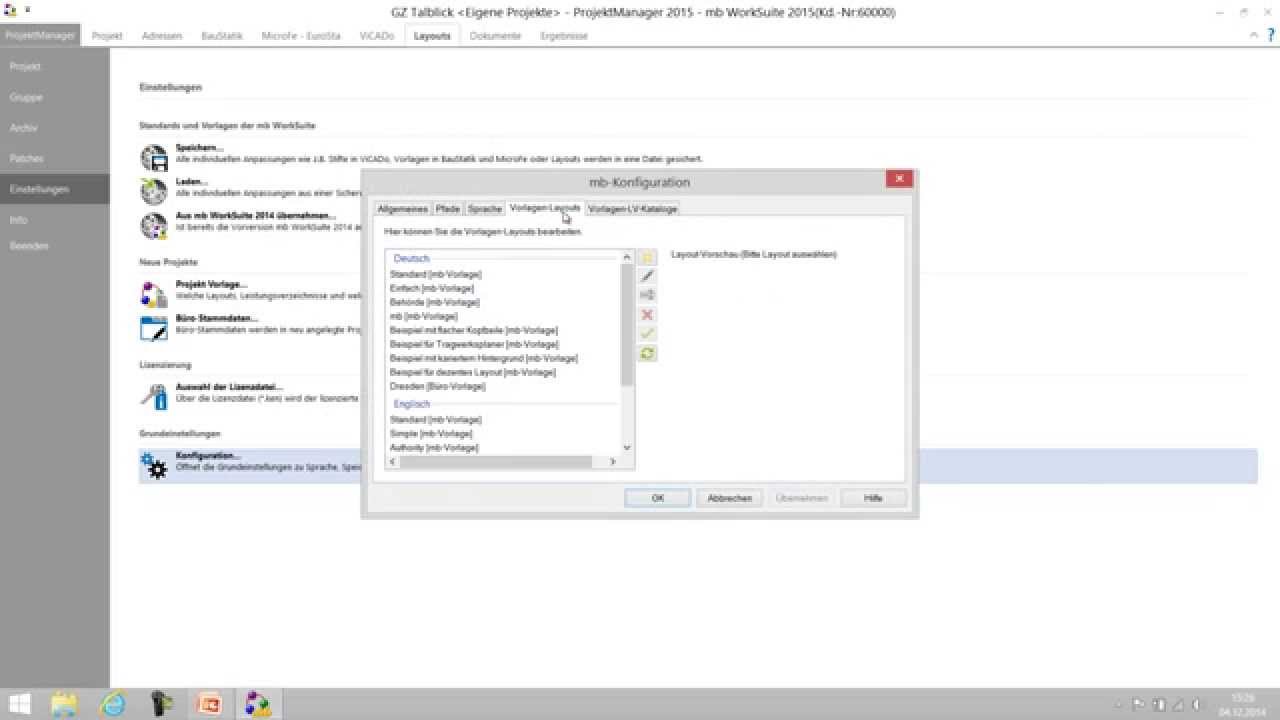This screenshot has width=1280, height=720.
Task: Click horizontal scrollbar left arrow in list
Action: tap(393, 462)
